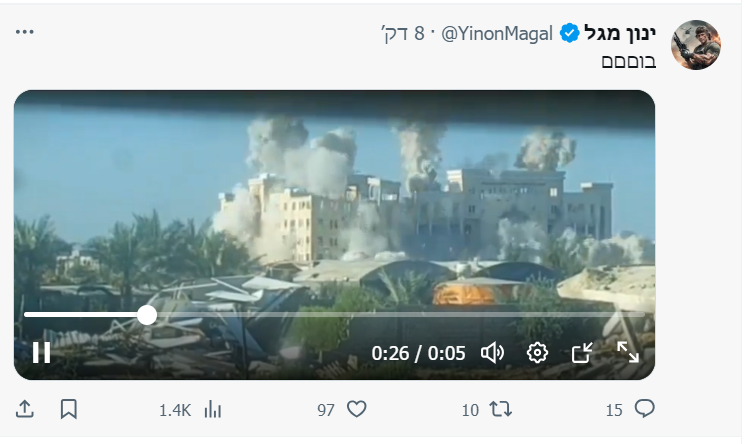Click the blue verified badge
This screenshot has height=444, width=744.
click(569, 34)
